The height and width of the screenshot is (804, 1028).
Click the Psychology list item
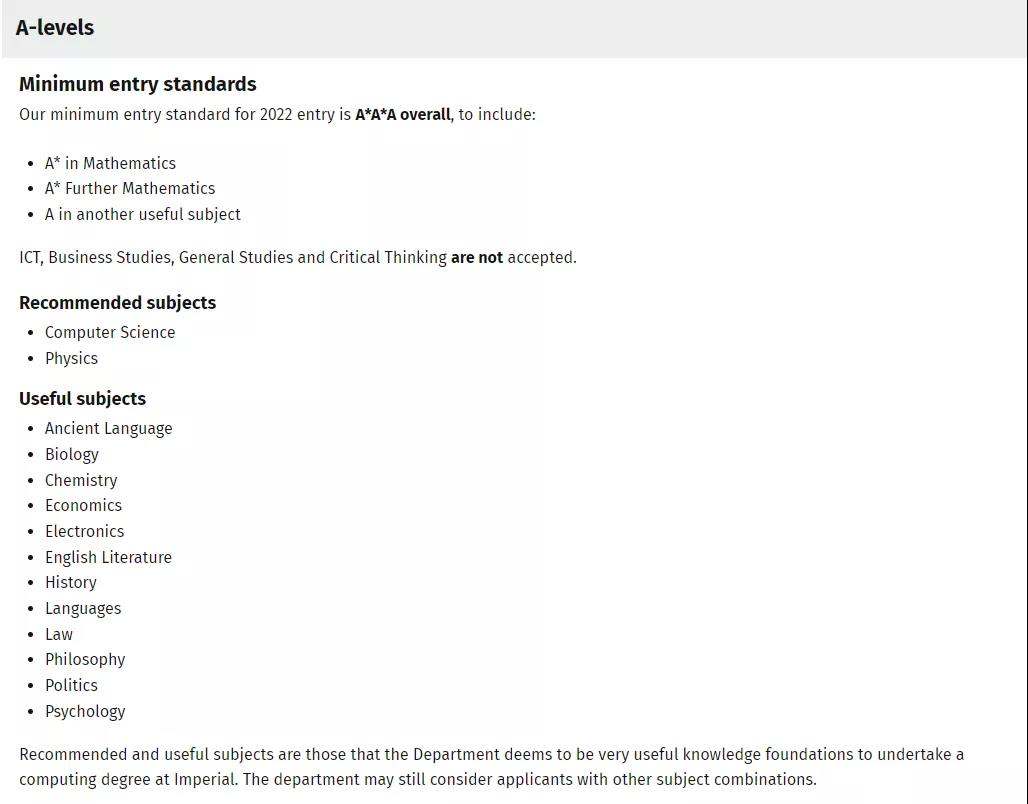point(85,711)
